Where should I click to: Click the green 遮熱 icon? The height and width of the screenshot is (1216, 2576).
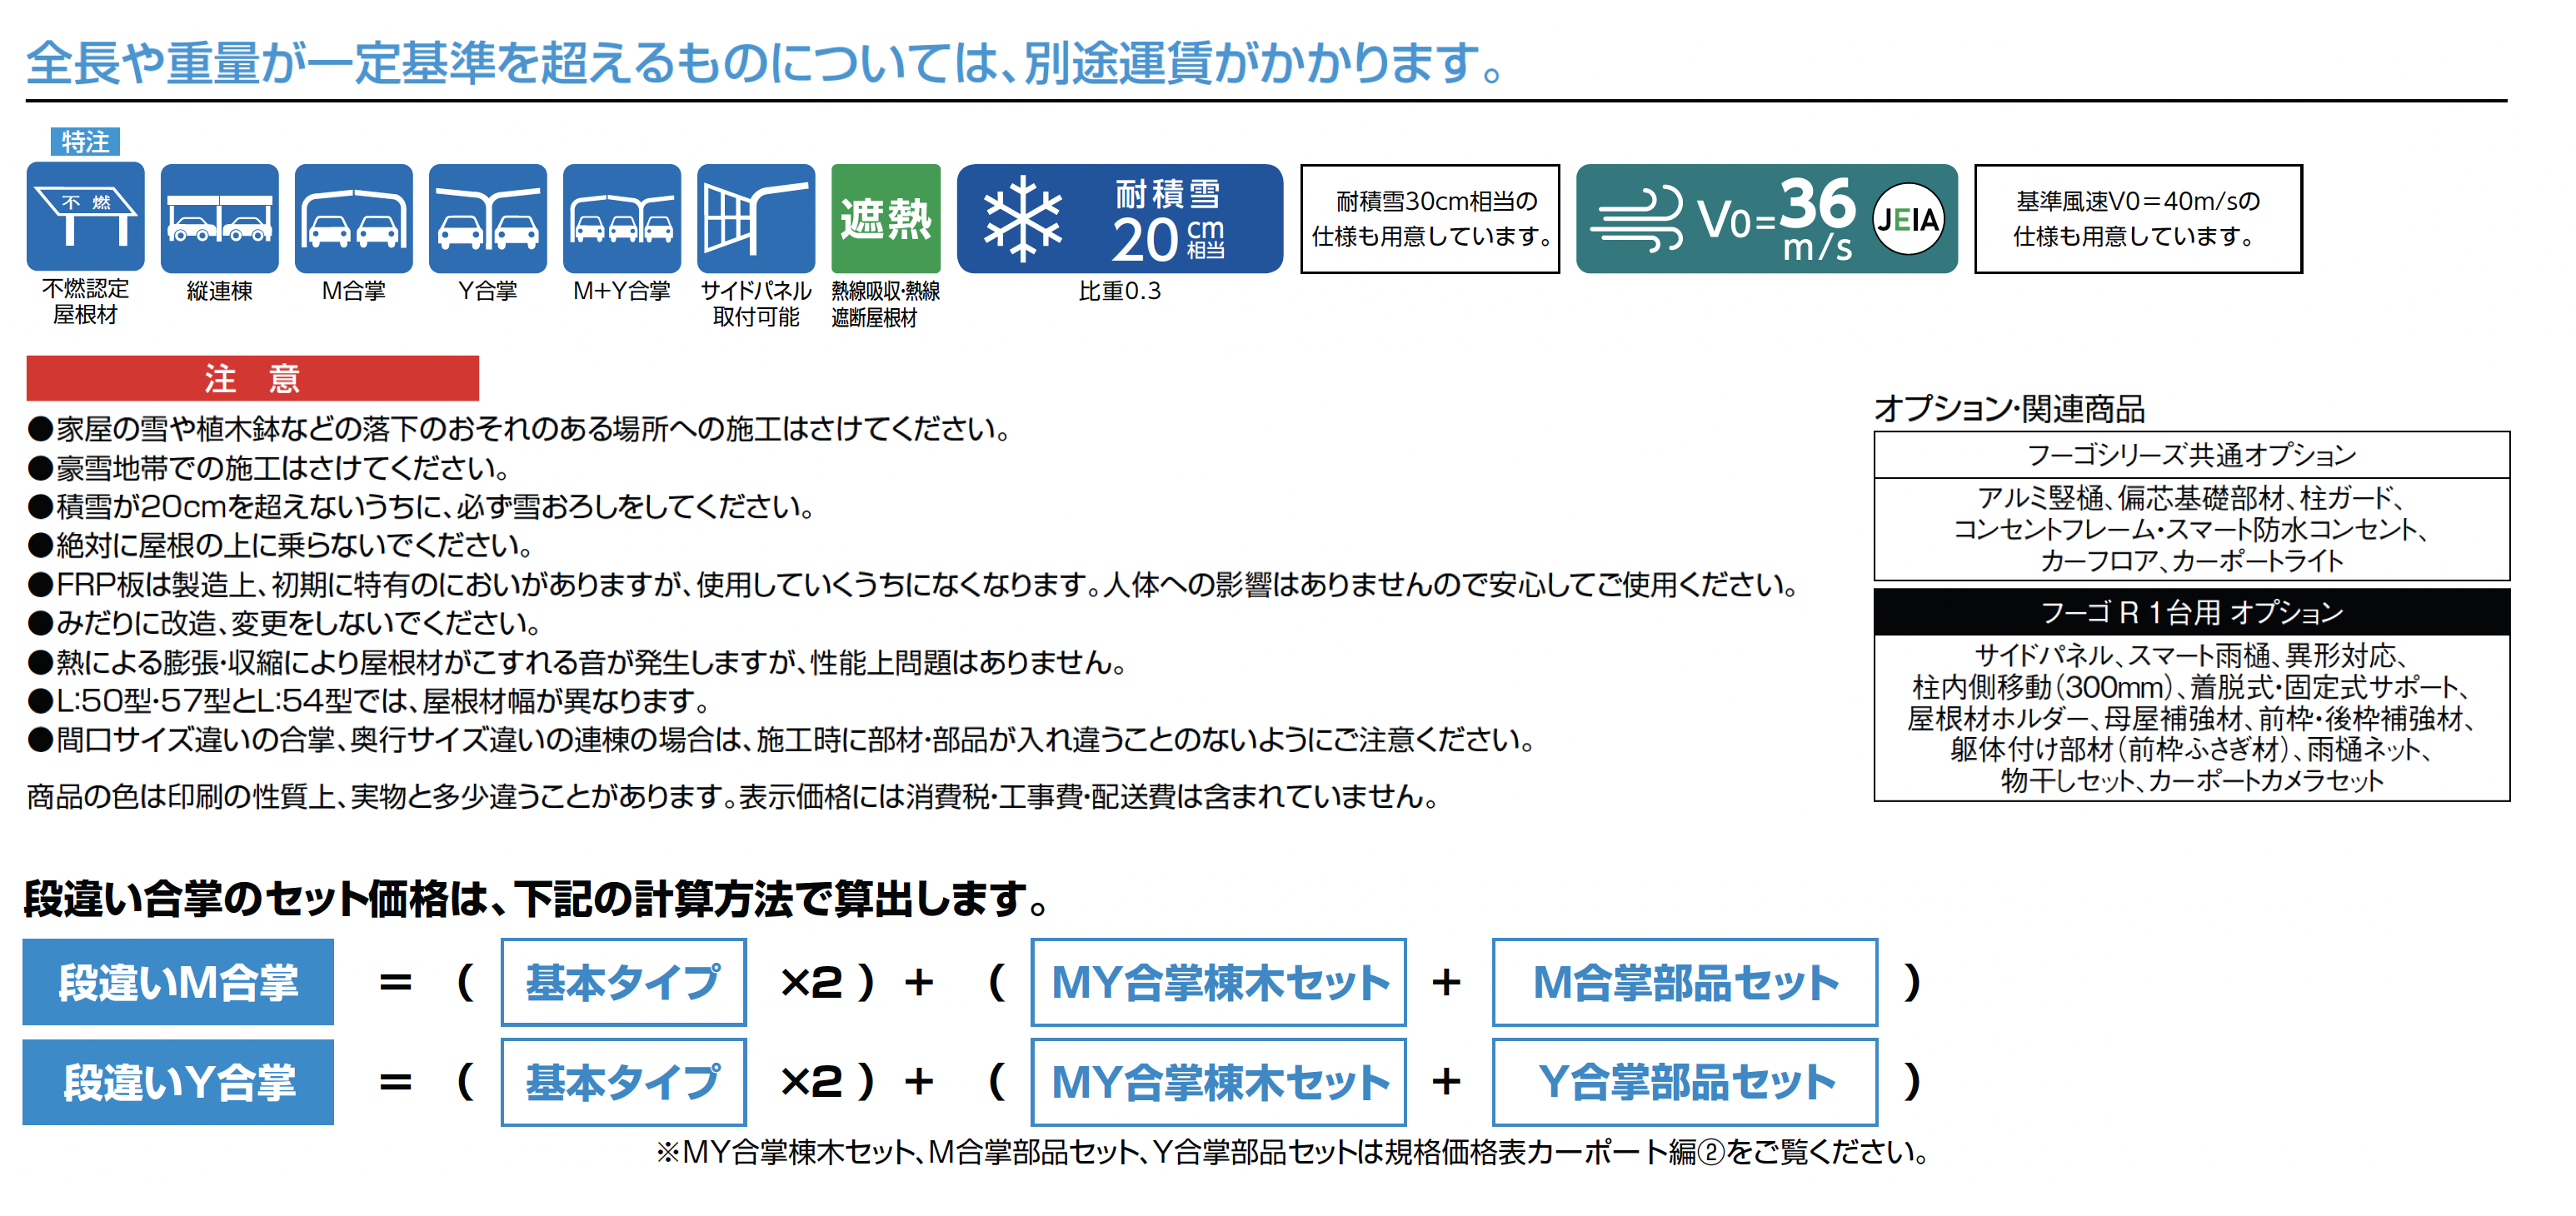tap(885, 217)
